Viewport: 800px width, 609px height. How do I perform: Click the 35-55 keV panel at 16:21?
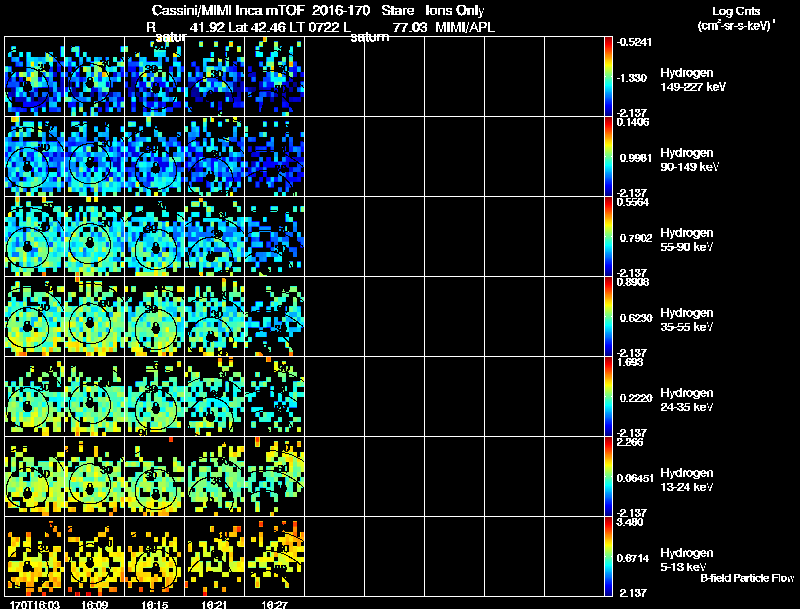tap(215, 316)
